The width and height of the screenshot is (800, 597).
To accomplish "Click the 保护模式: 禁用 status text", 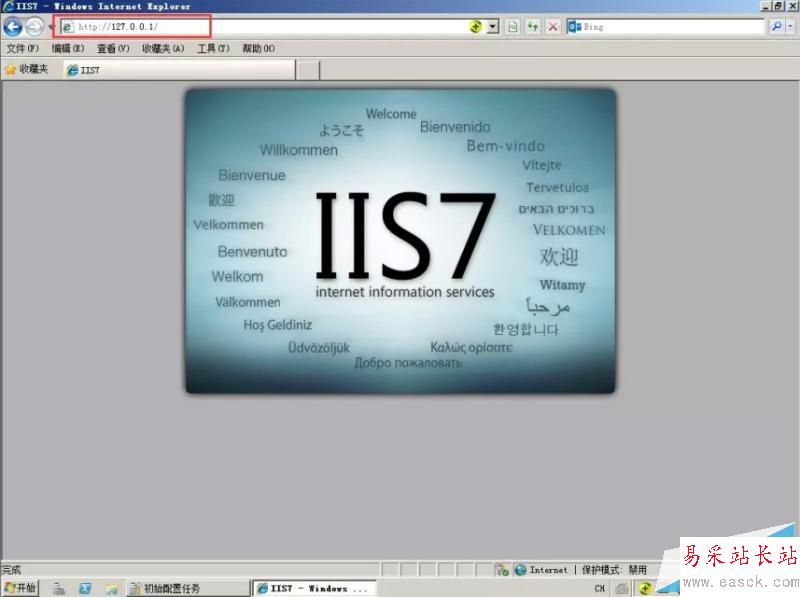I will (x=614, y=569).
